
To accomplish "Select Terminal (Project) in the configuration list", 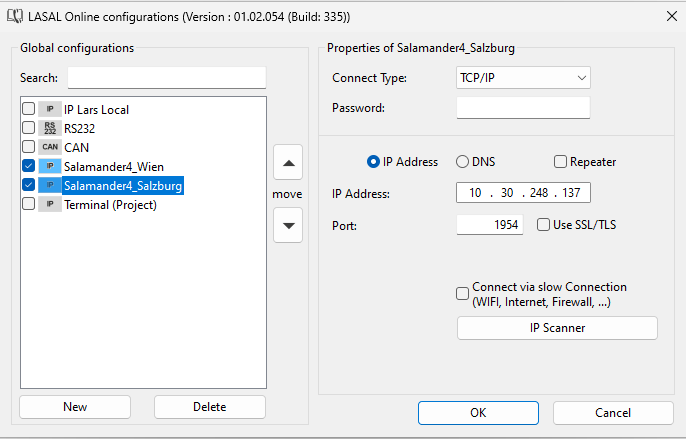I will 110,204.
